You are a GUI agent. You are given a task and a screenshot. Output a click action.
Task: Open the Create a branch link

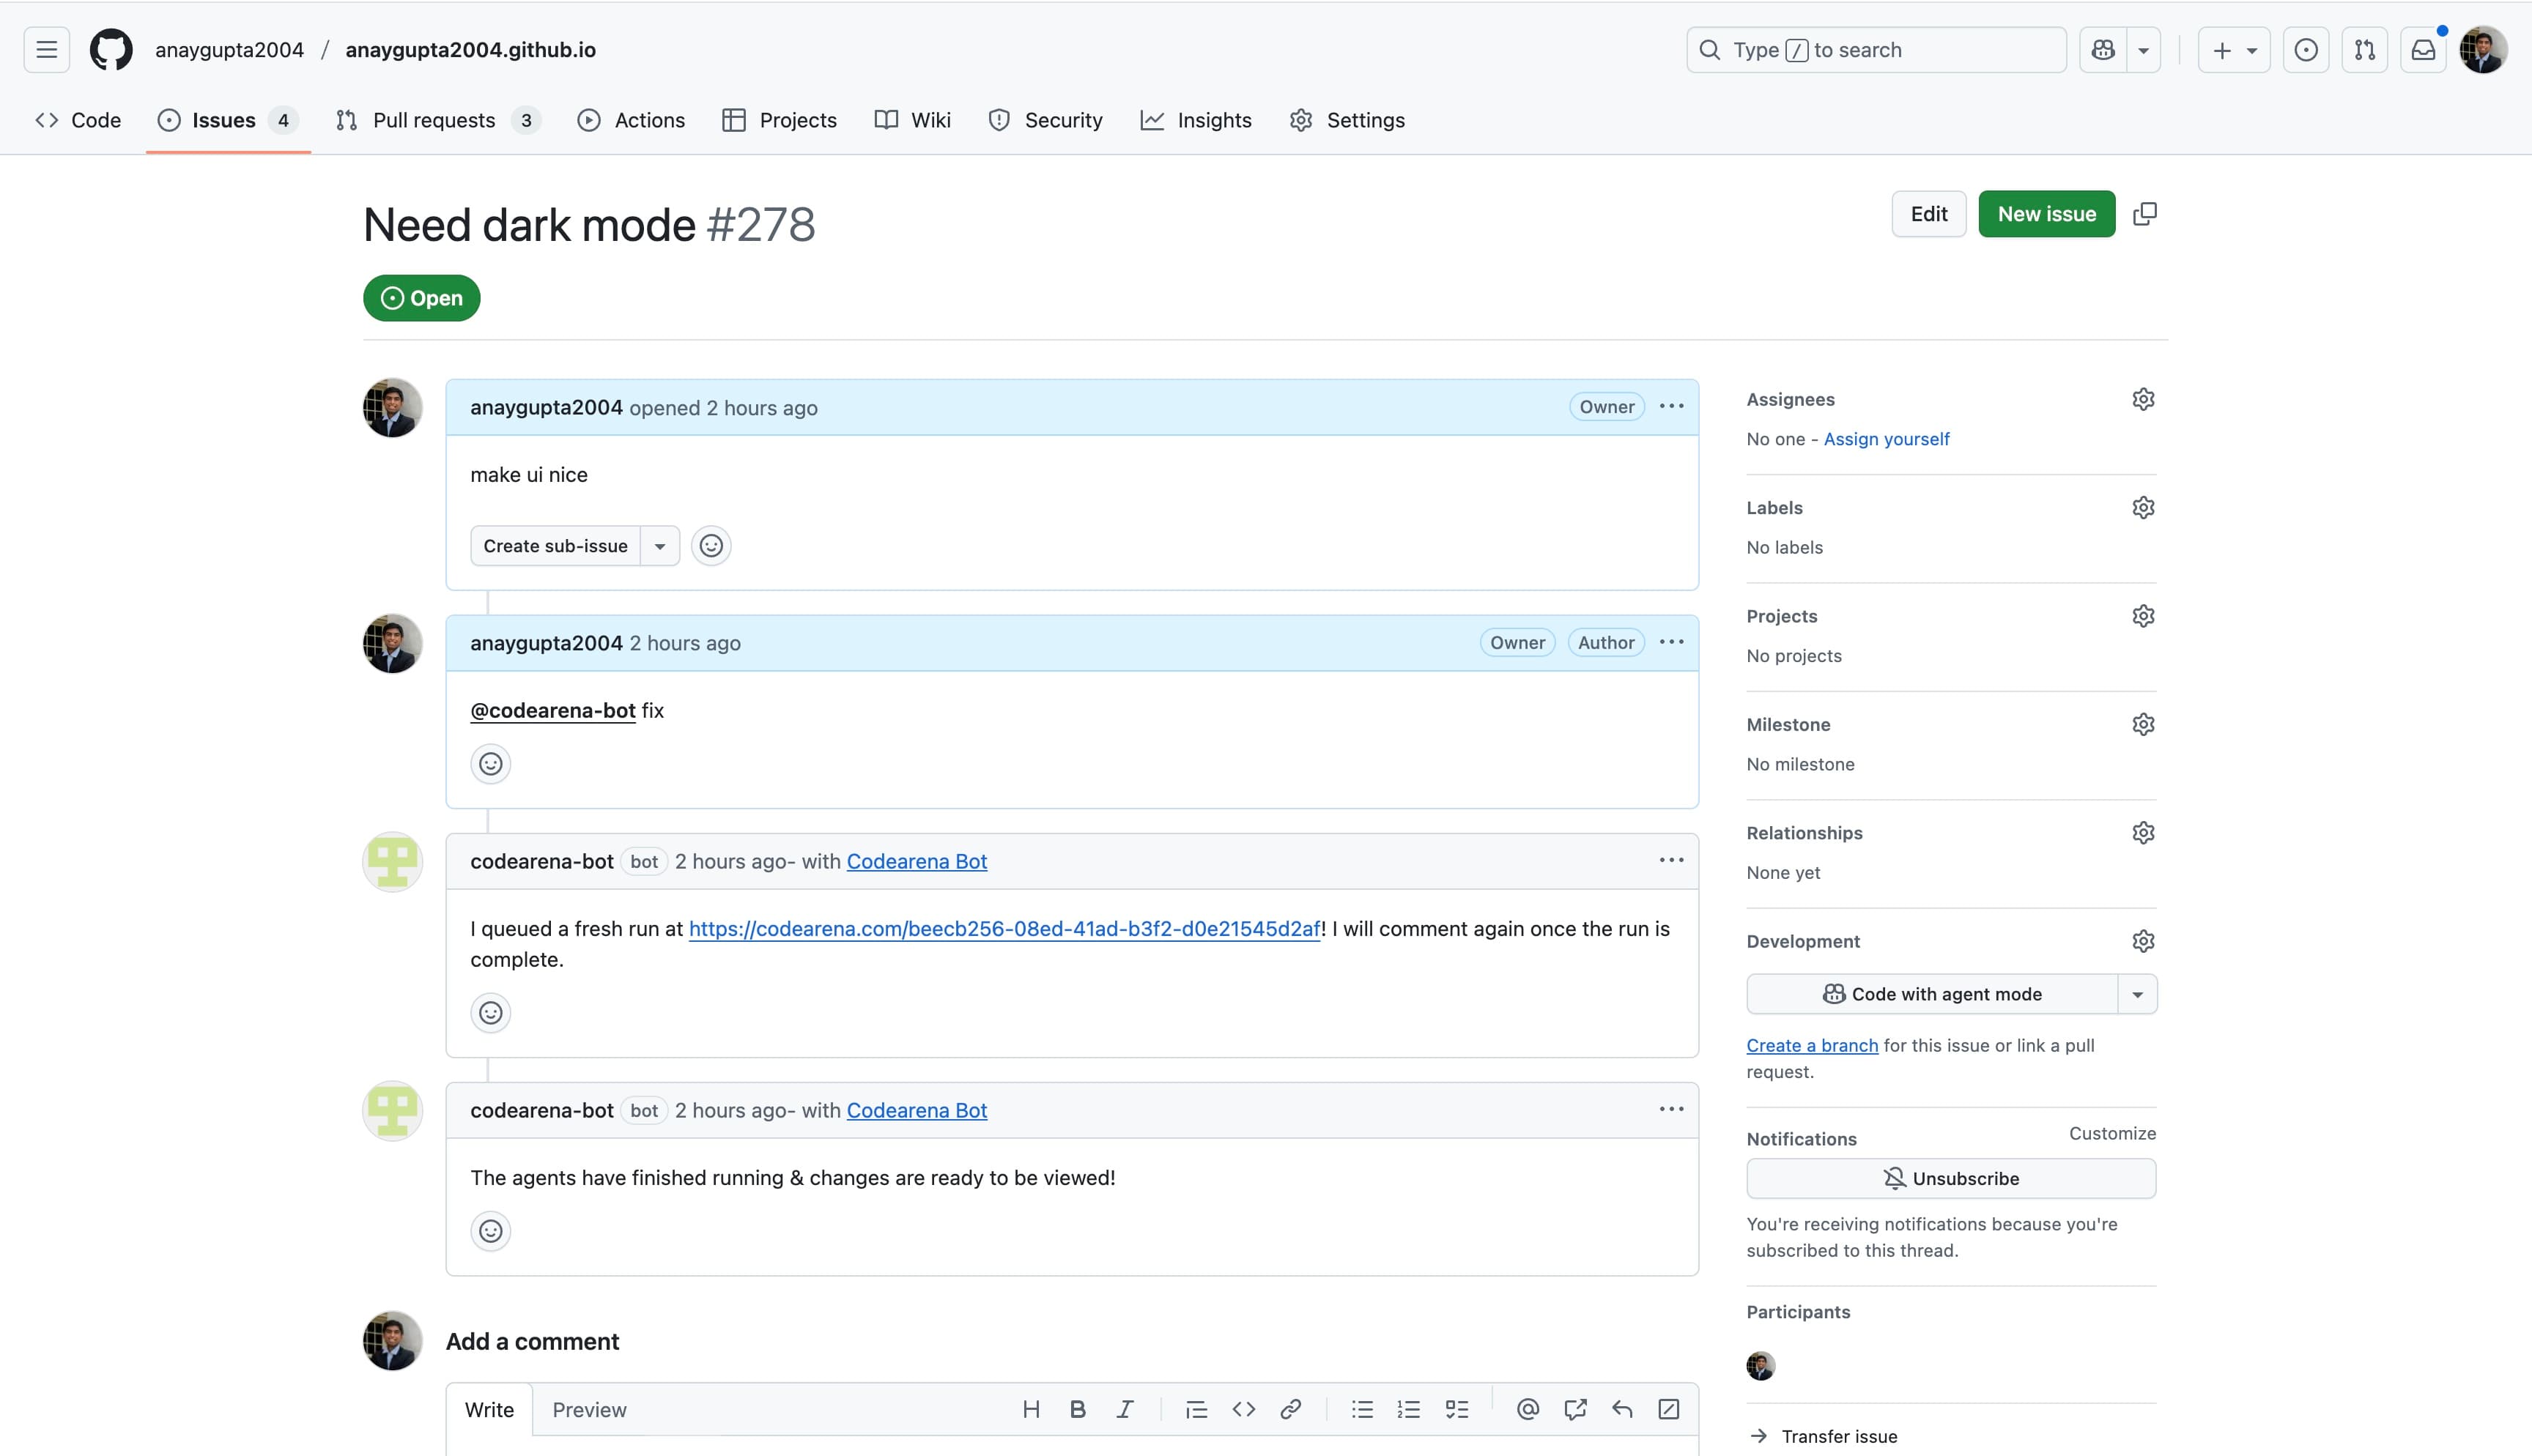click(x=1812, y=1044)
